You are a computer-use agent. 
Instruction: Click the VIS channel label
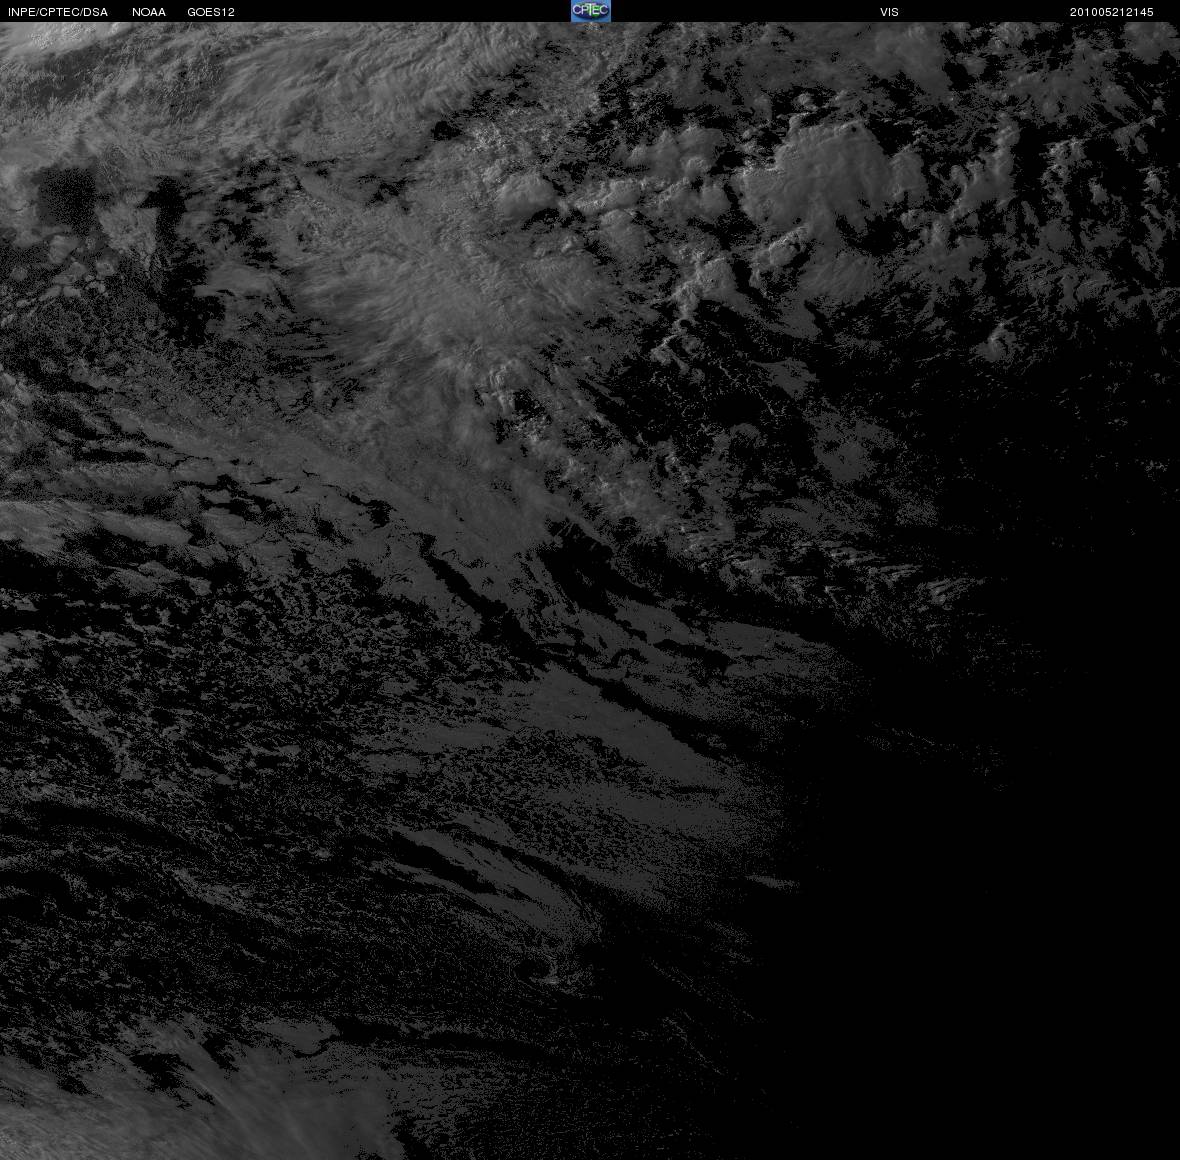889,12
